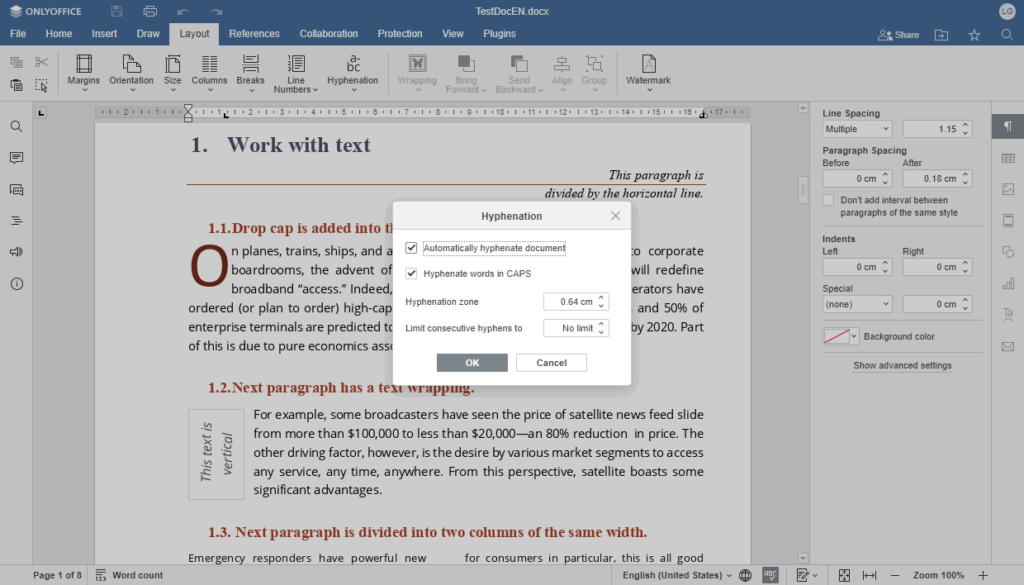Image resolution: width=1024 pixels, height=585 pixels.
Task: Open the Line Spacing Multiple dropdown
Action: click(x=856, y=128)
